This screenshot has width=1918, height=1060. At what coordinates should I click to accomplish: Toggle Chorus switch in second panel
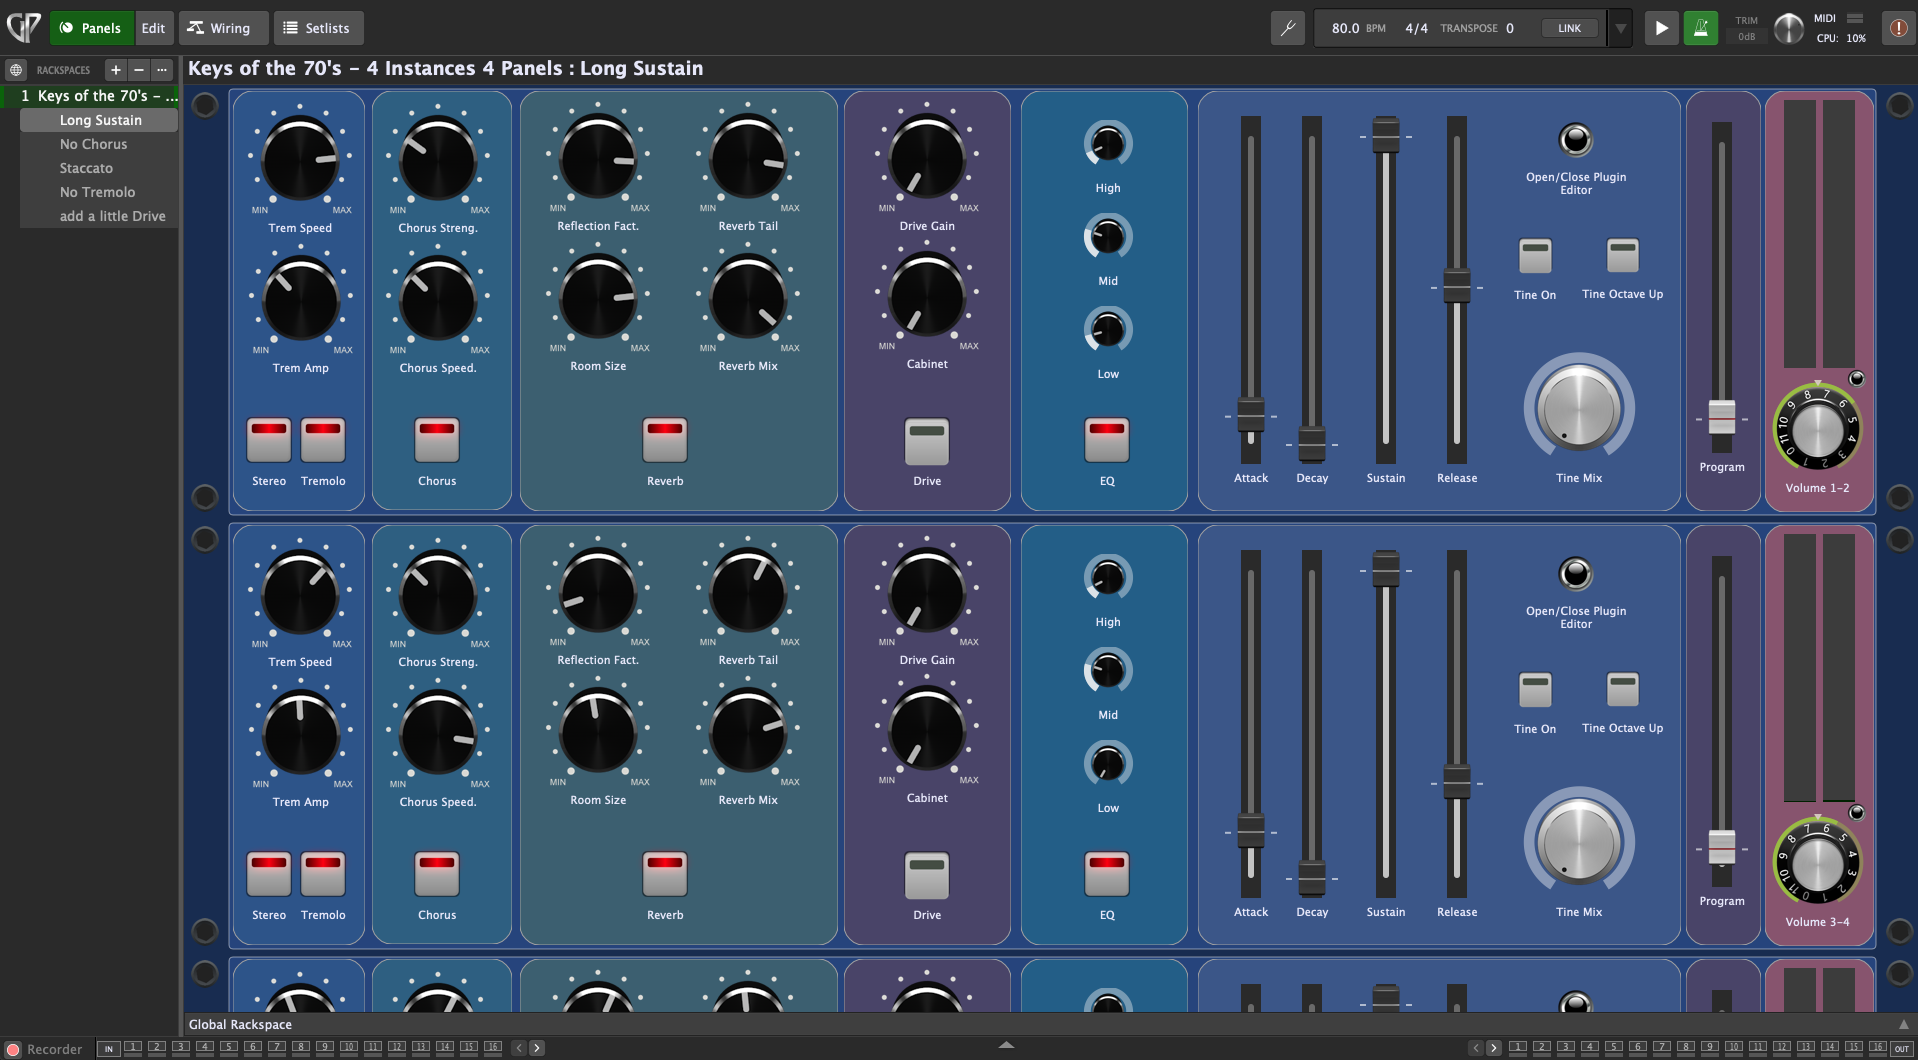click(x=437, y=874)
